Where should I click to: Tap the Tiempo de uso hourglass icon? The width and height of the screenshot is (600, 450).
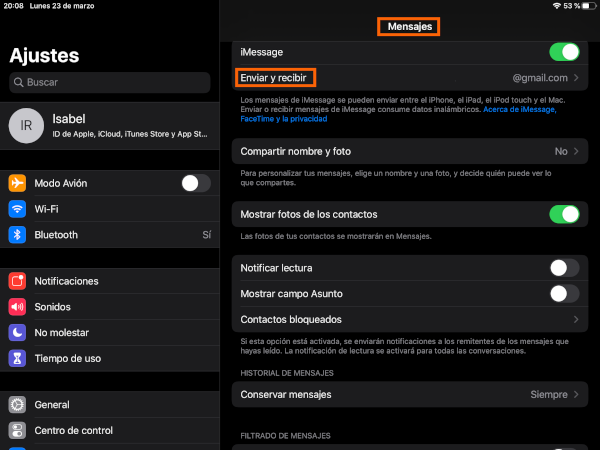tap(17, 358)
